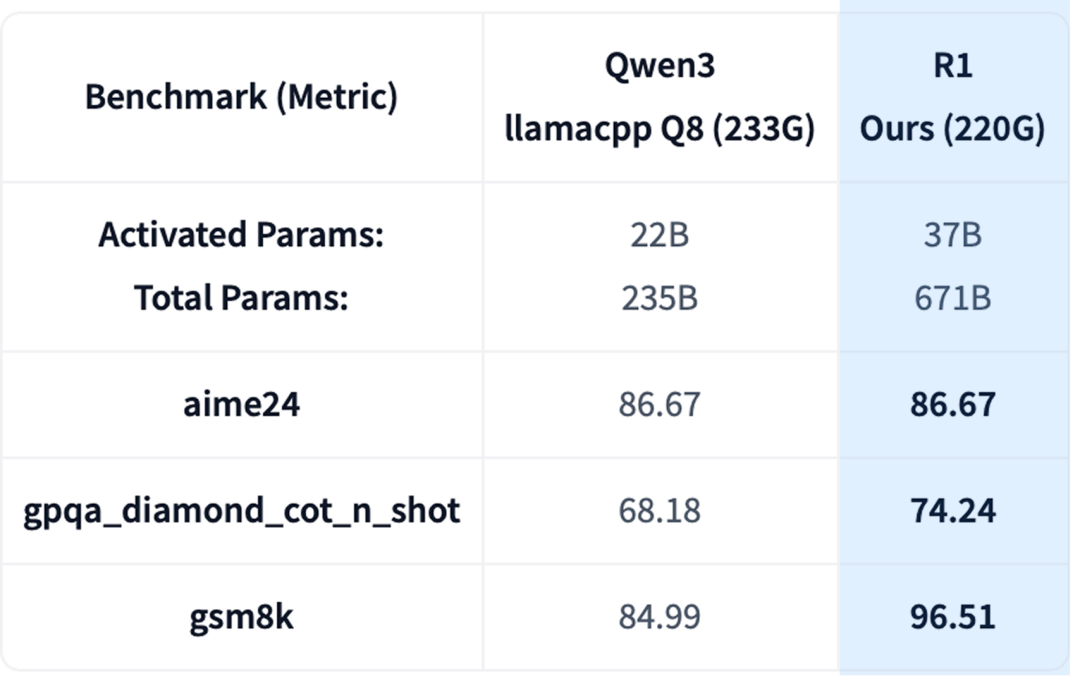
Task: Click the 74.24 score cell
Action: coord(952,510)
